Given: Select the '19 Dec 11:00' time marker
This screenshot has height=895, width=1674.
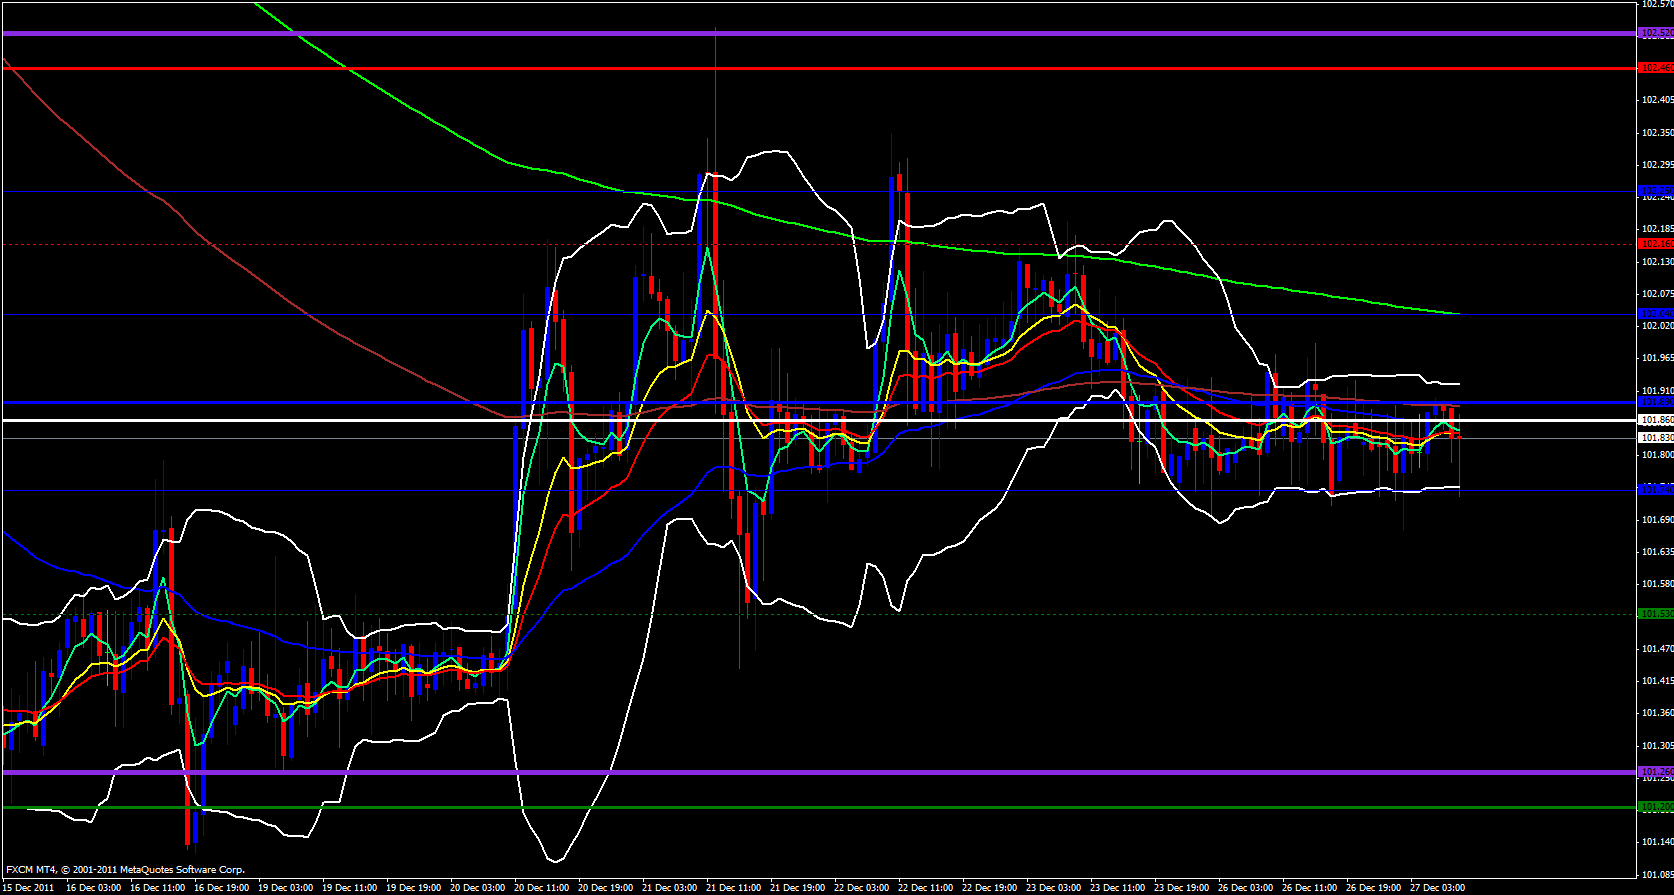Looking at the screenshot, I should [350, 888].
